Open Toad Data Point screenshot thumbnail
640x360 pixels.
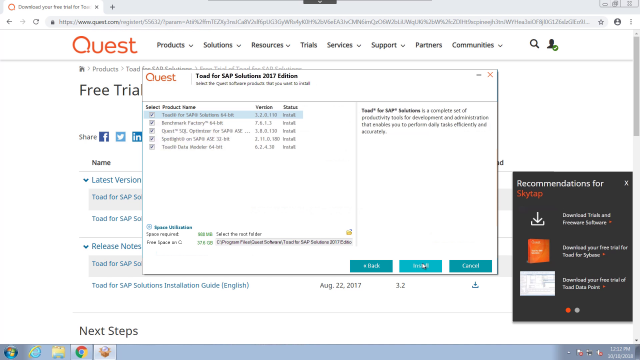pyautogui.click(x=537, y=283)
